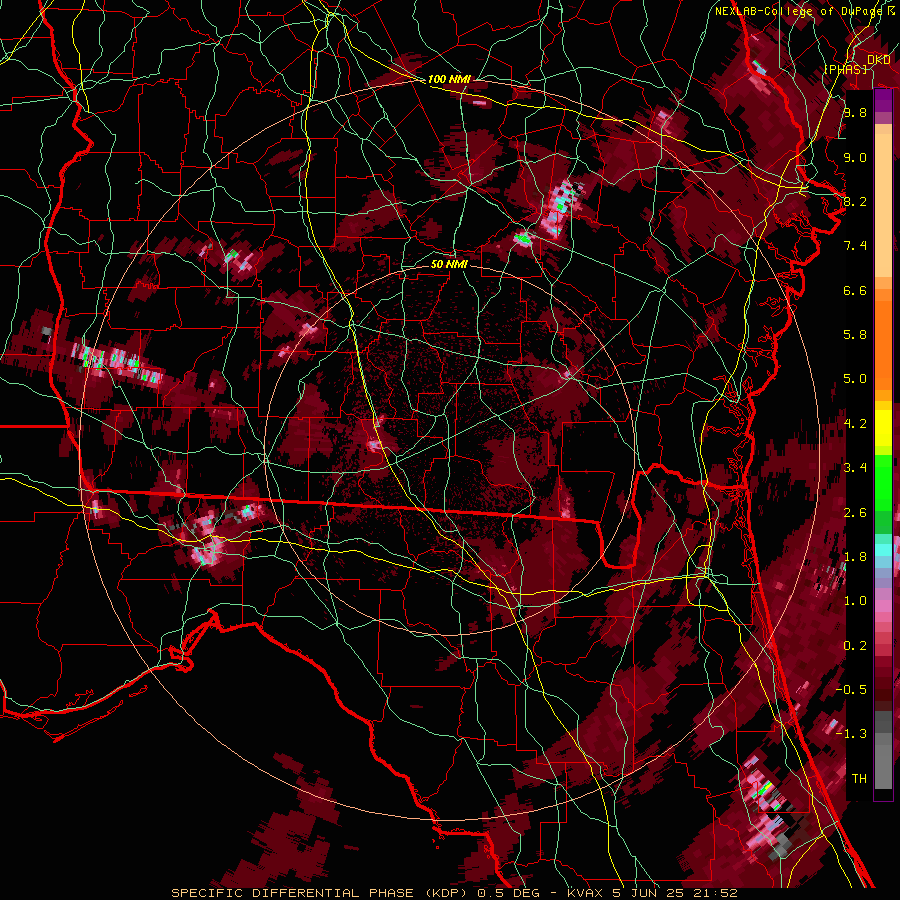Click the KVAX 5 JUN 25 21:52 timestamp
The width and height of the screenshot is (900, 900).
coord(652,893)
